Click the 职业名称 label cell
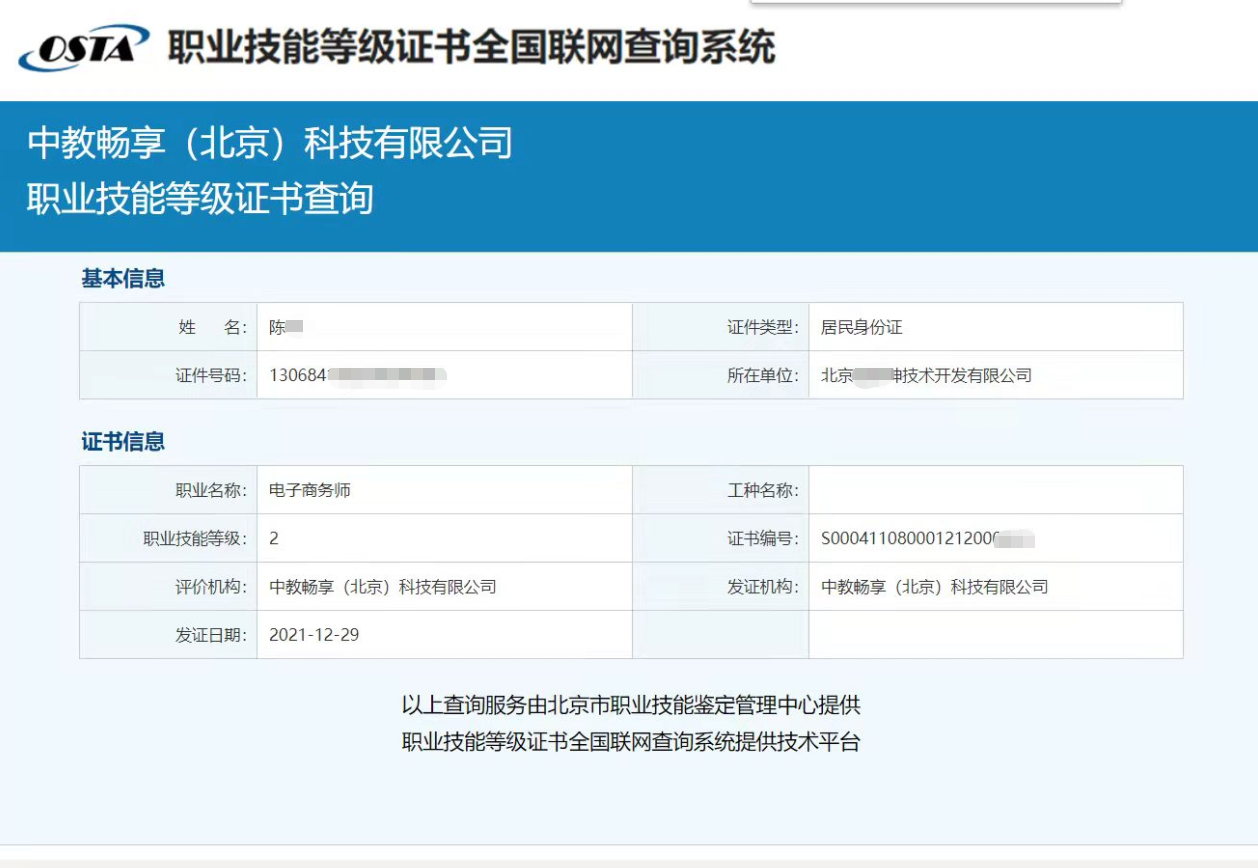This screenshot has height=868, width=1258. (x=209, y=491)
